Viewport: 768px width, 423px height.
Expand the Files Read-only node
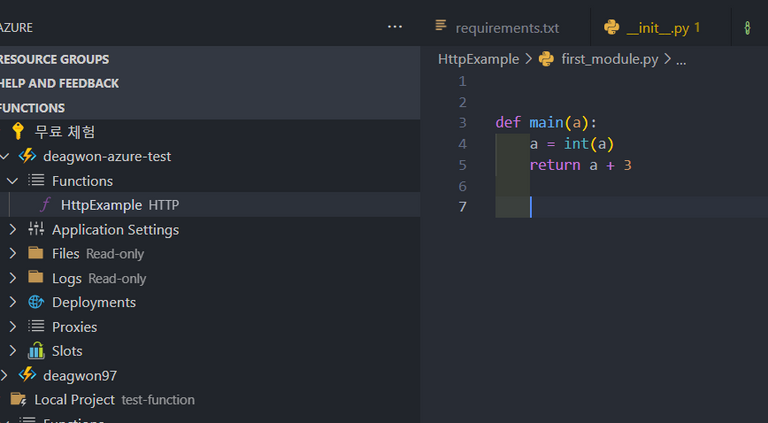[13, 253]
